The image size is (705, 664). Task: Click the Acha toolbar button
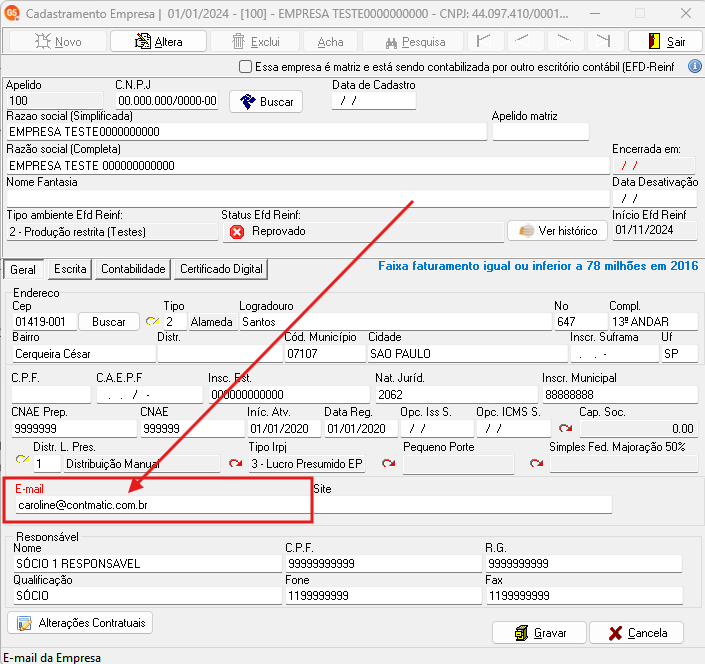[x=330, y=42]
